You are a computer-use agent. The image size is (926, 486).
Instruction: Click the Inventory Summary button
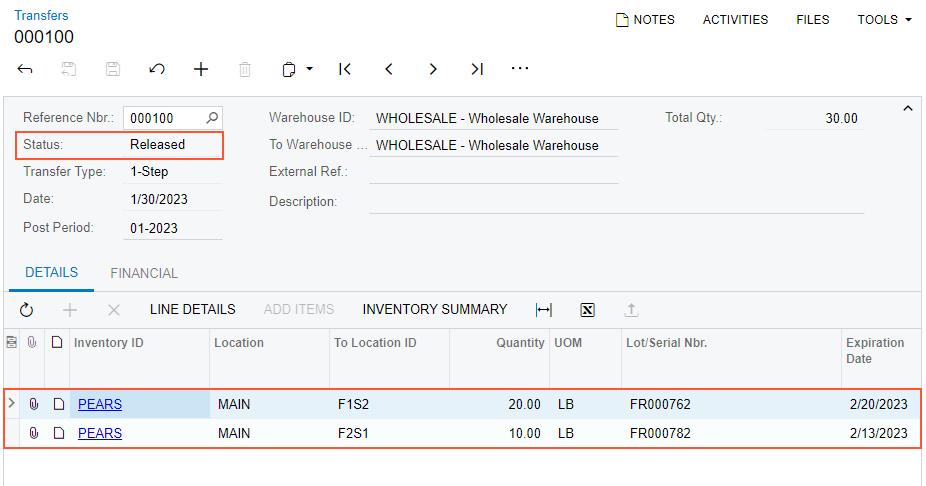[435, 310]
